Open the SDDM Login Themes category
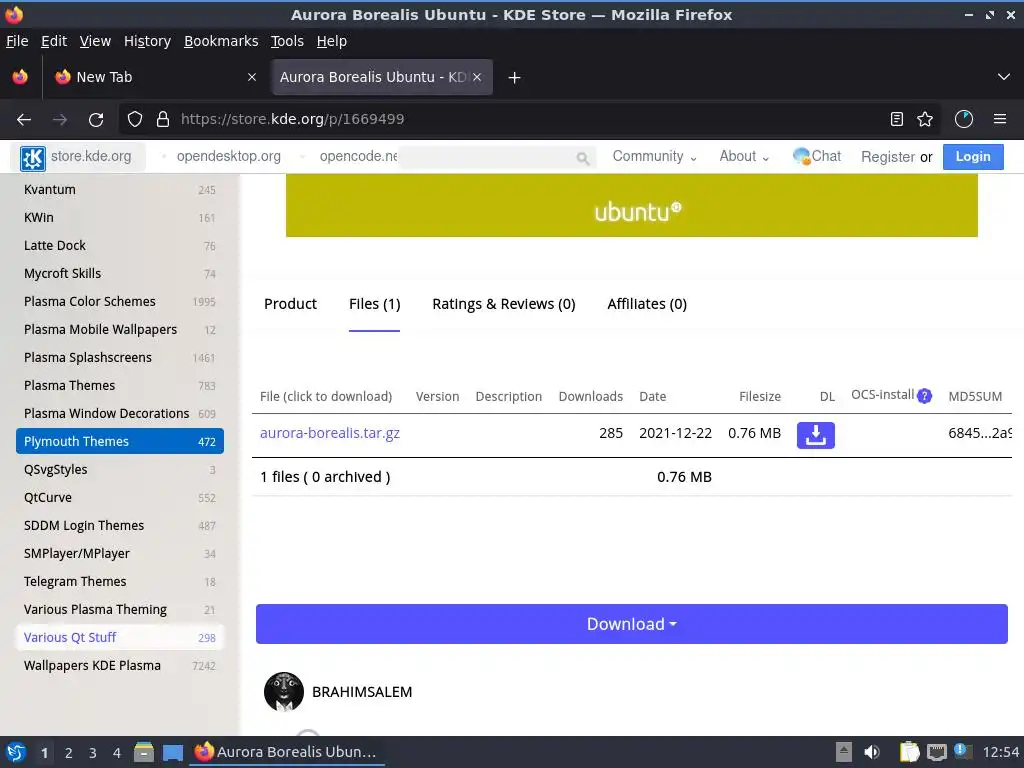The image size is (1024, 768). tap(120, 526)
